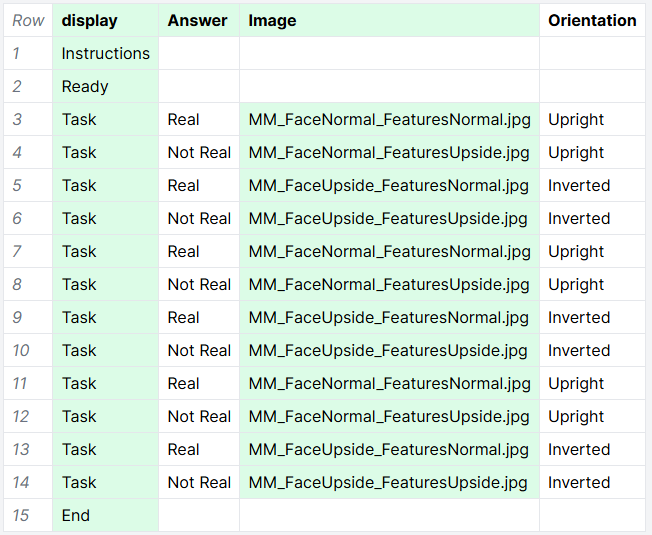Click the 'Upright' cell in row 7
Image resolution: width=652 pixels, height=535 pixels.
point(592,251)
